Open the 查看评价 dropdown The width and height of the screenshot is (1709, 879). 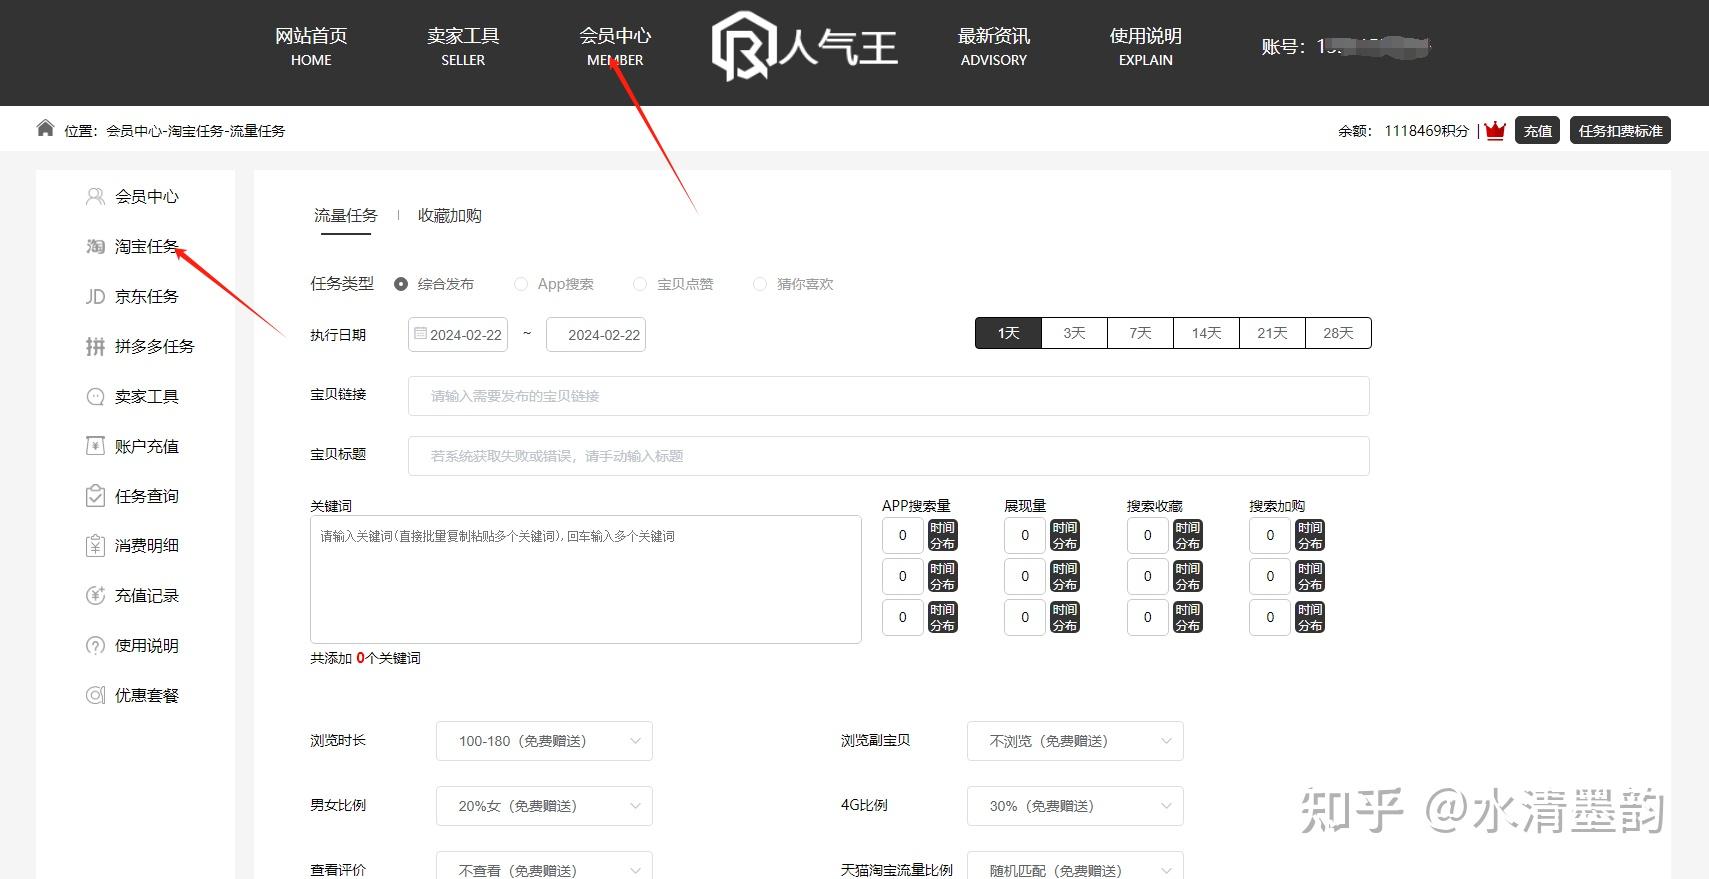(x=544, y=866)
